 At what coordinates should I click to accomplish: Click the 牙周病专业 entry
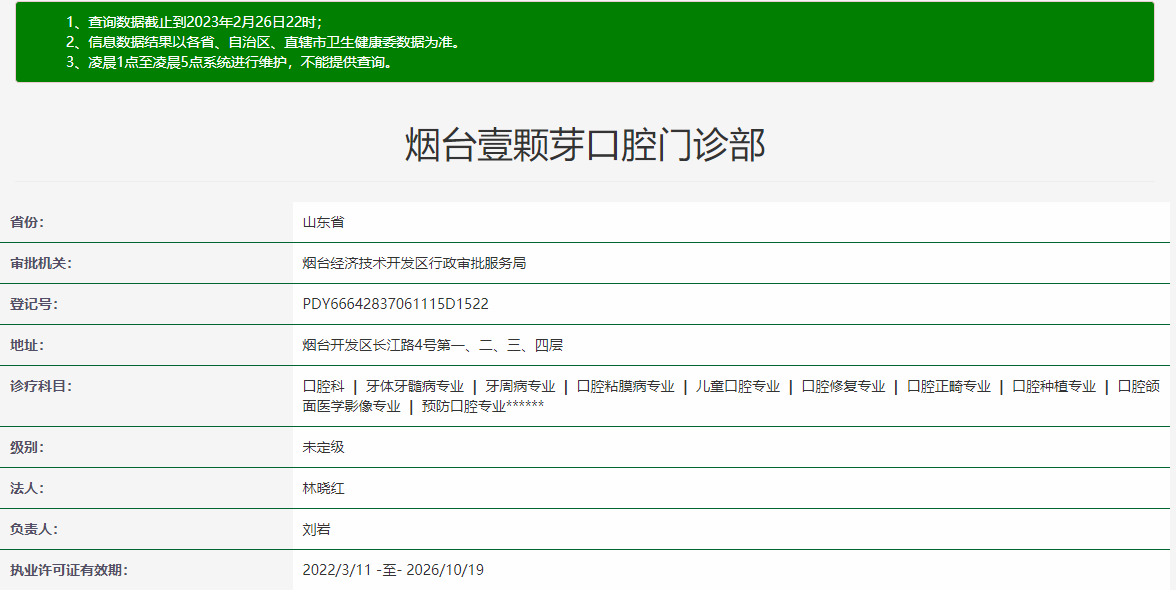[x=520, y=386]
